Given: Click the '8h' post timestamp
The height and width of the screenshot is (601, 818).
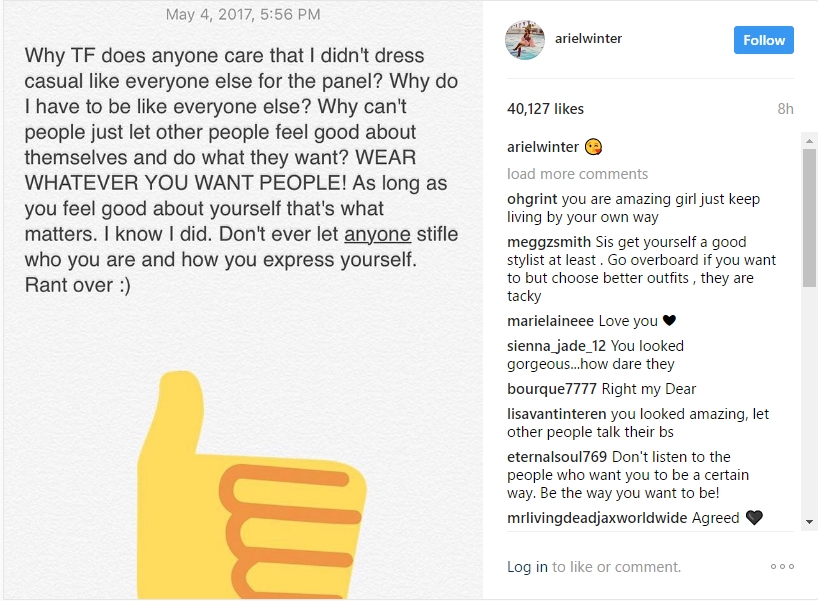Looking at the screenshot, I should pos(786,109).
